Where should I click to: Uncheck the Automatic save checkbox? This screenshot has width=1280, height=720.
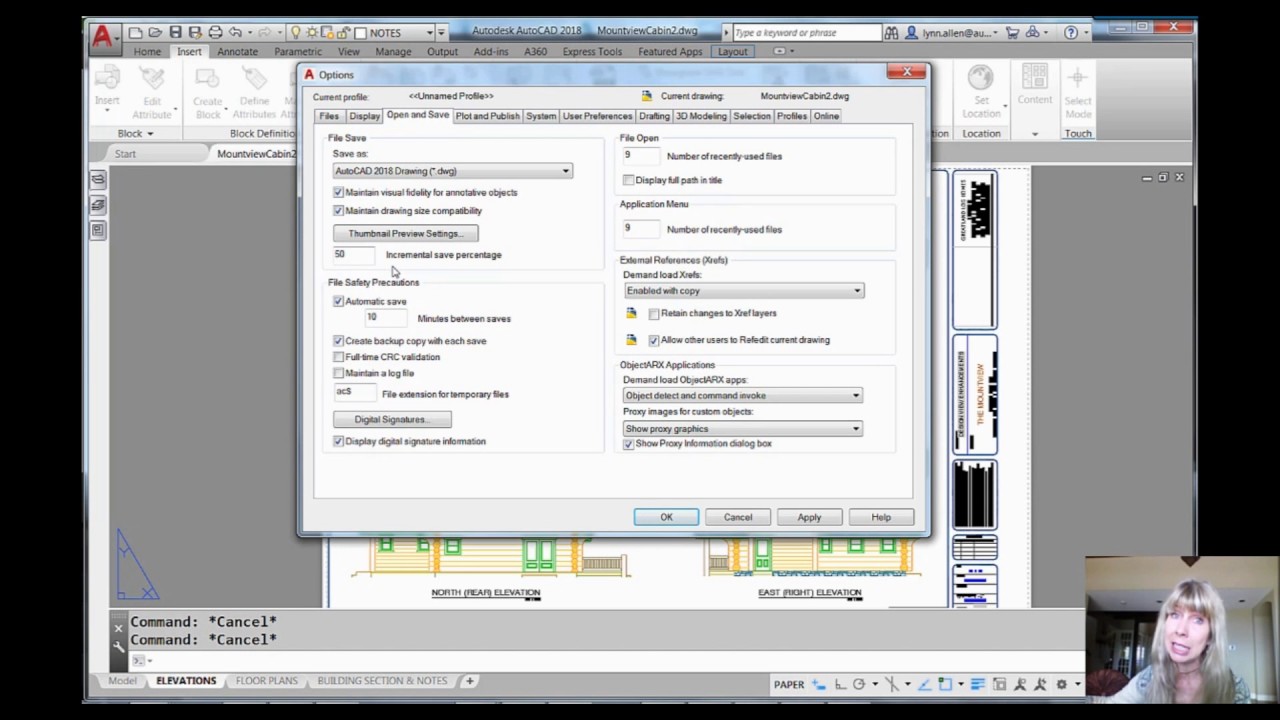338,301
